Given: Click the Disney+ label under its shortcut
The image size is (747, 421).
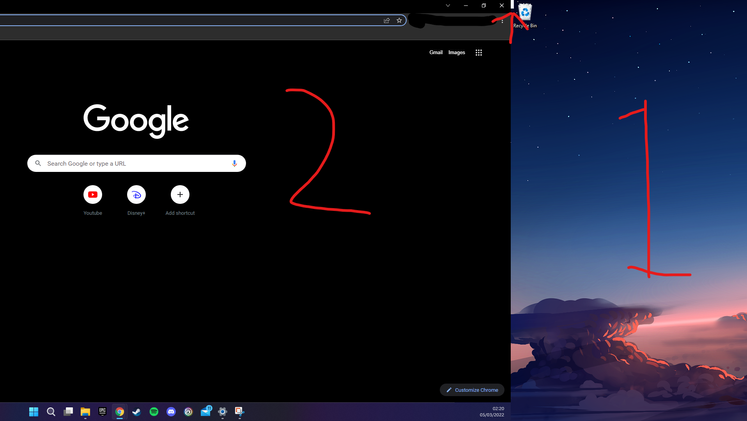Looking at the screenshot, I should 136,213.
